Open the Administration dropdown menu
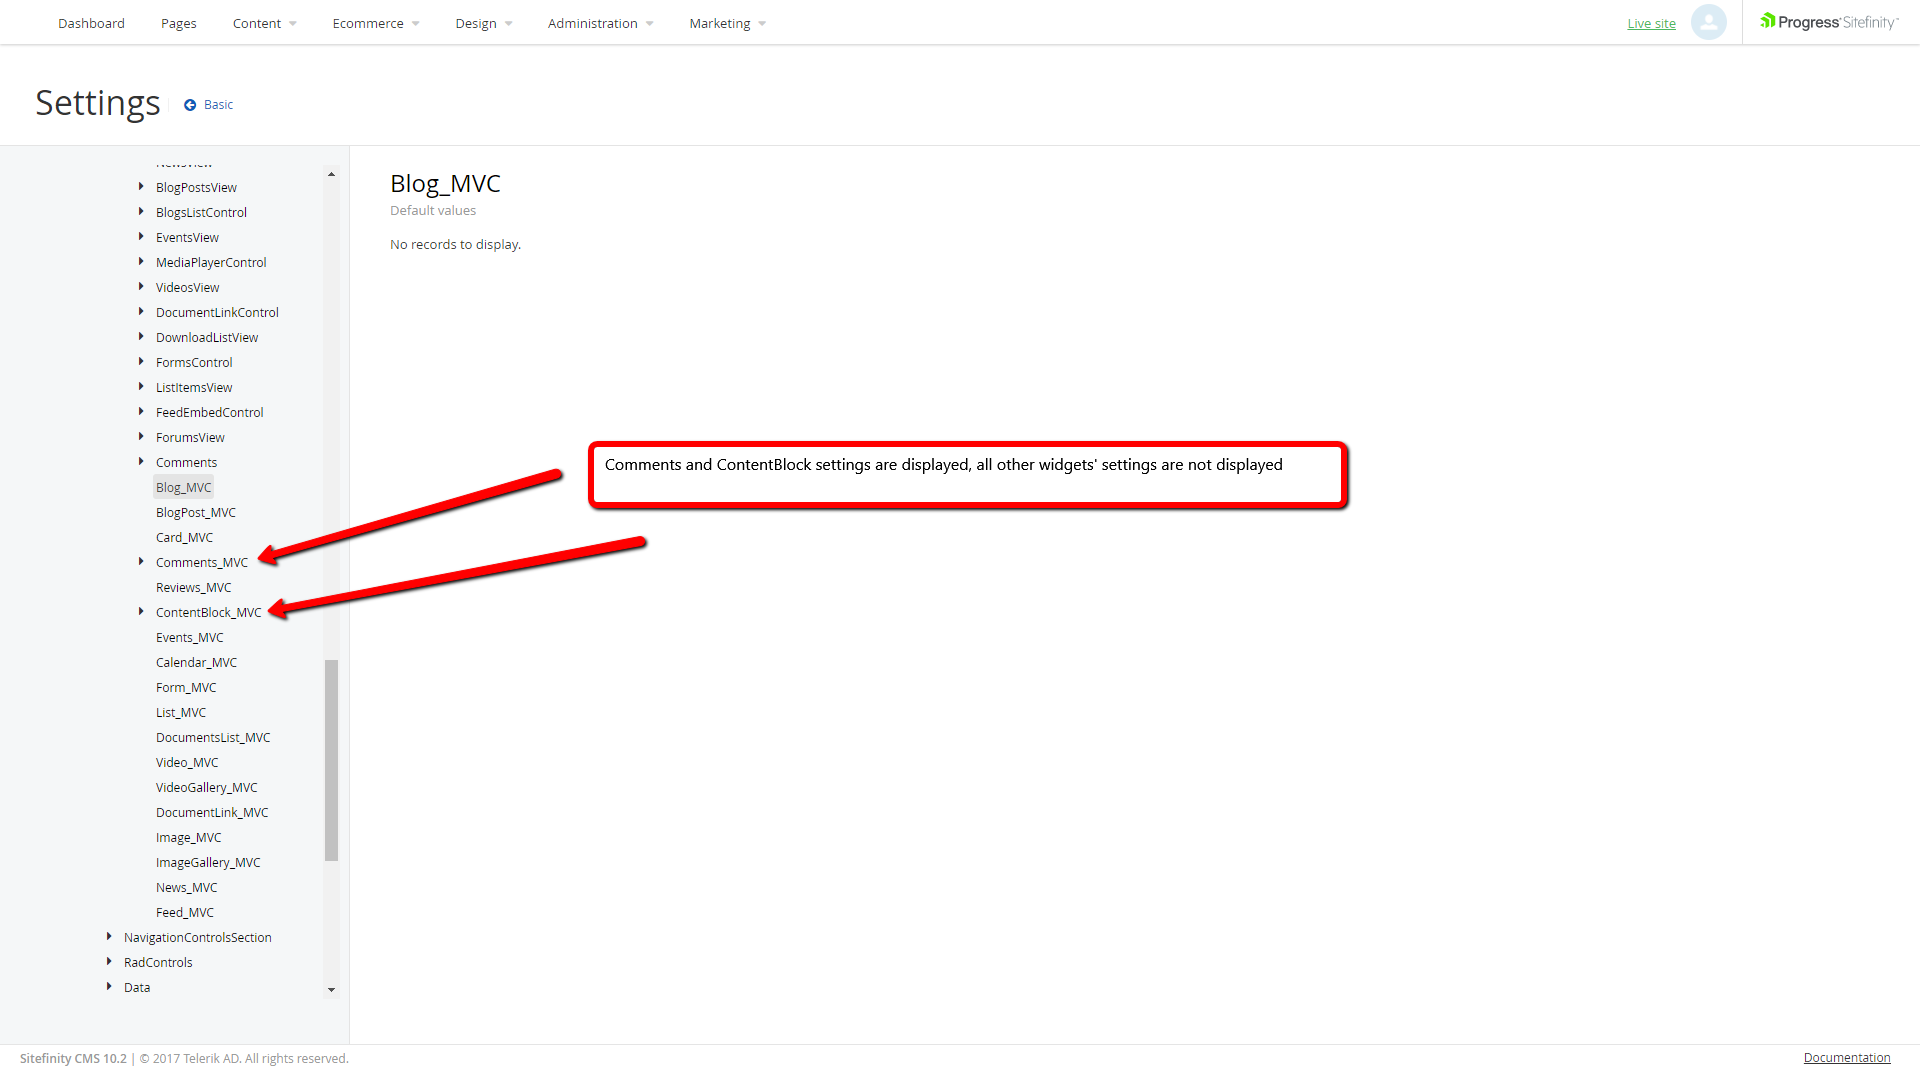 point(593,22)
